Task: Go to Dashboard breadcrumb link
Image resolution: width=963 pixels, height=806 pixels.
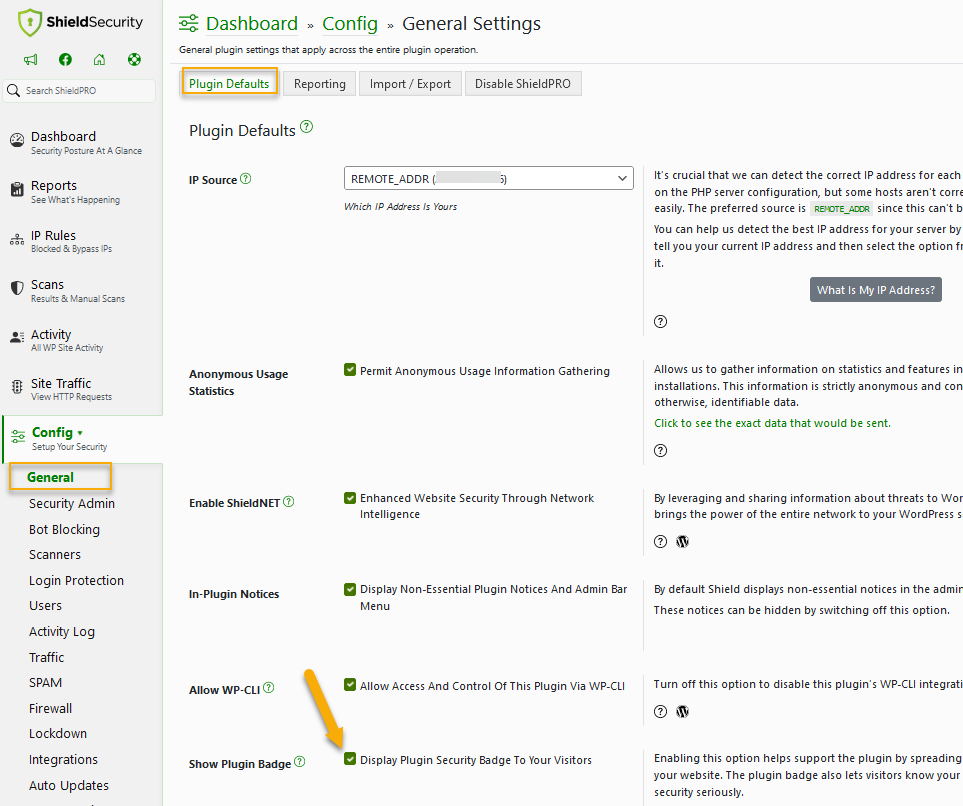Action: pos(252,23)
